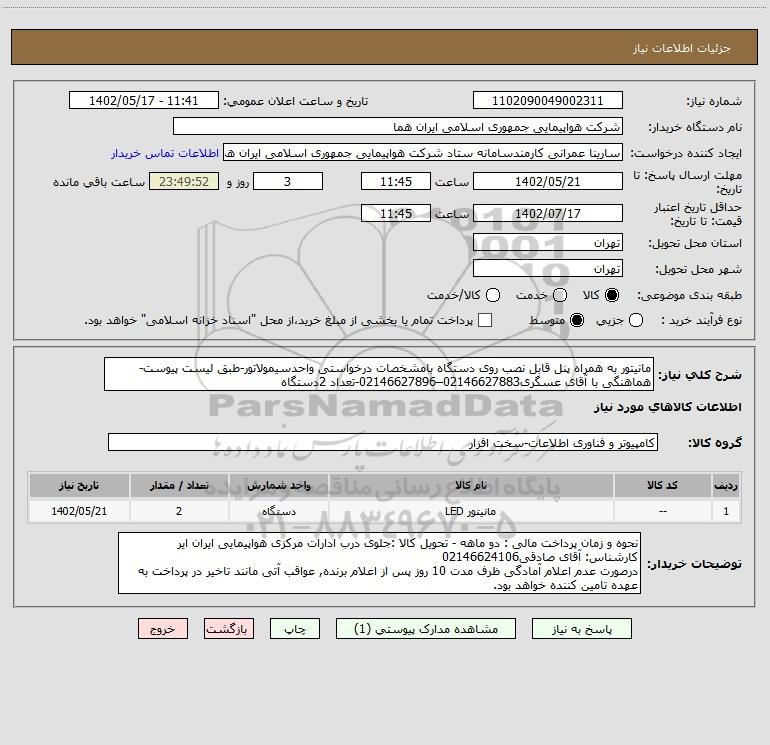
Task: Click the خروج exit button
Action: click(163, 629)
